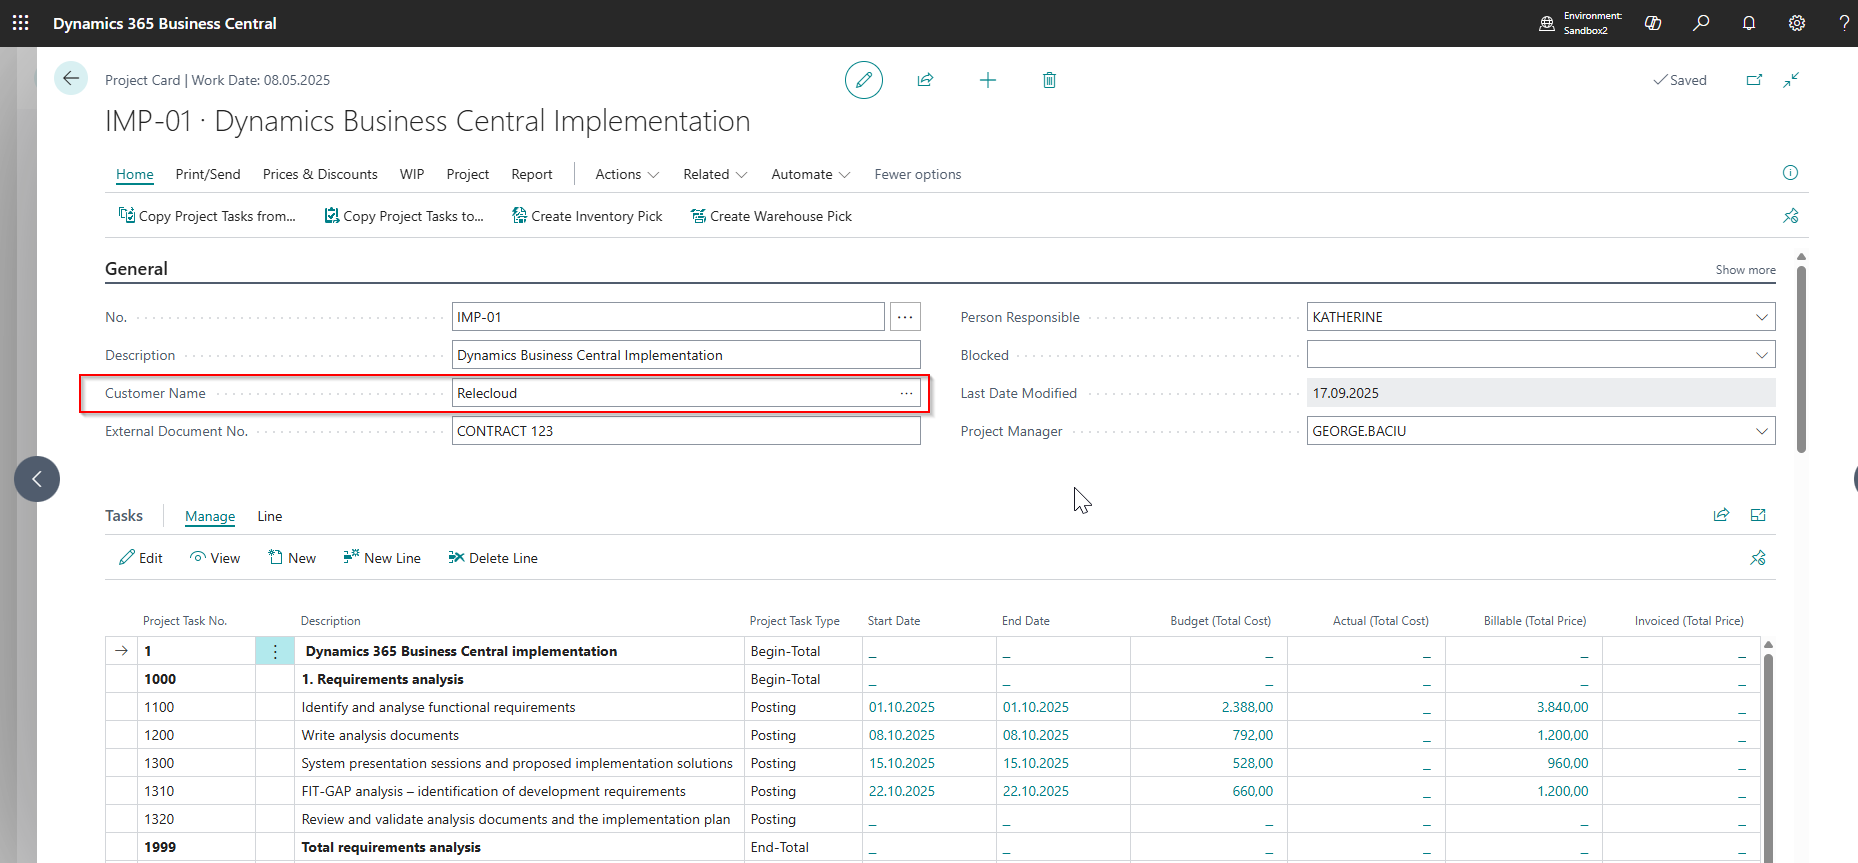Click View in the Tasks toolbar
Screen dimensions: 1858x863
click(x=215, y=558)
